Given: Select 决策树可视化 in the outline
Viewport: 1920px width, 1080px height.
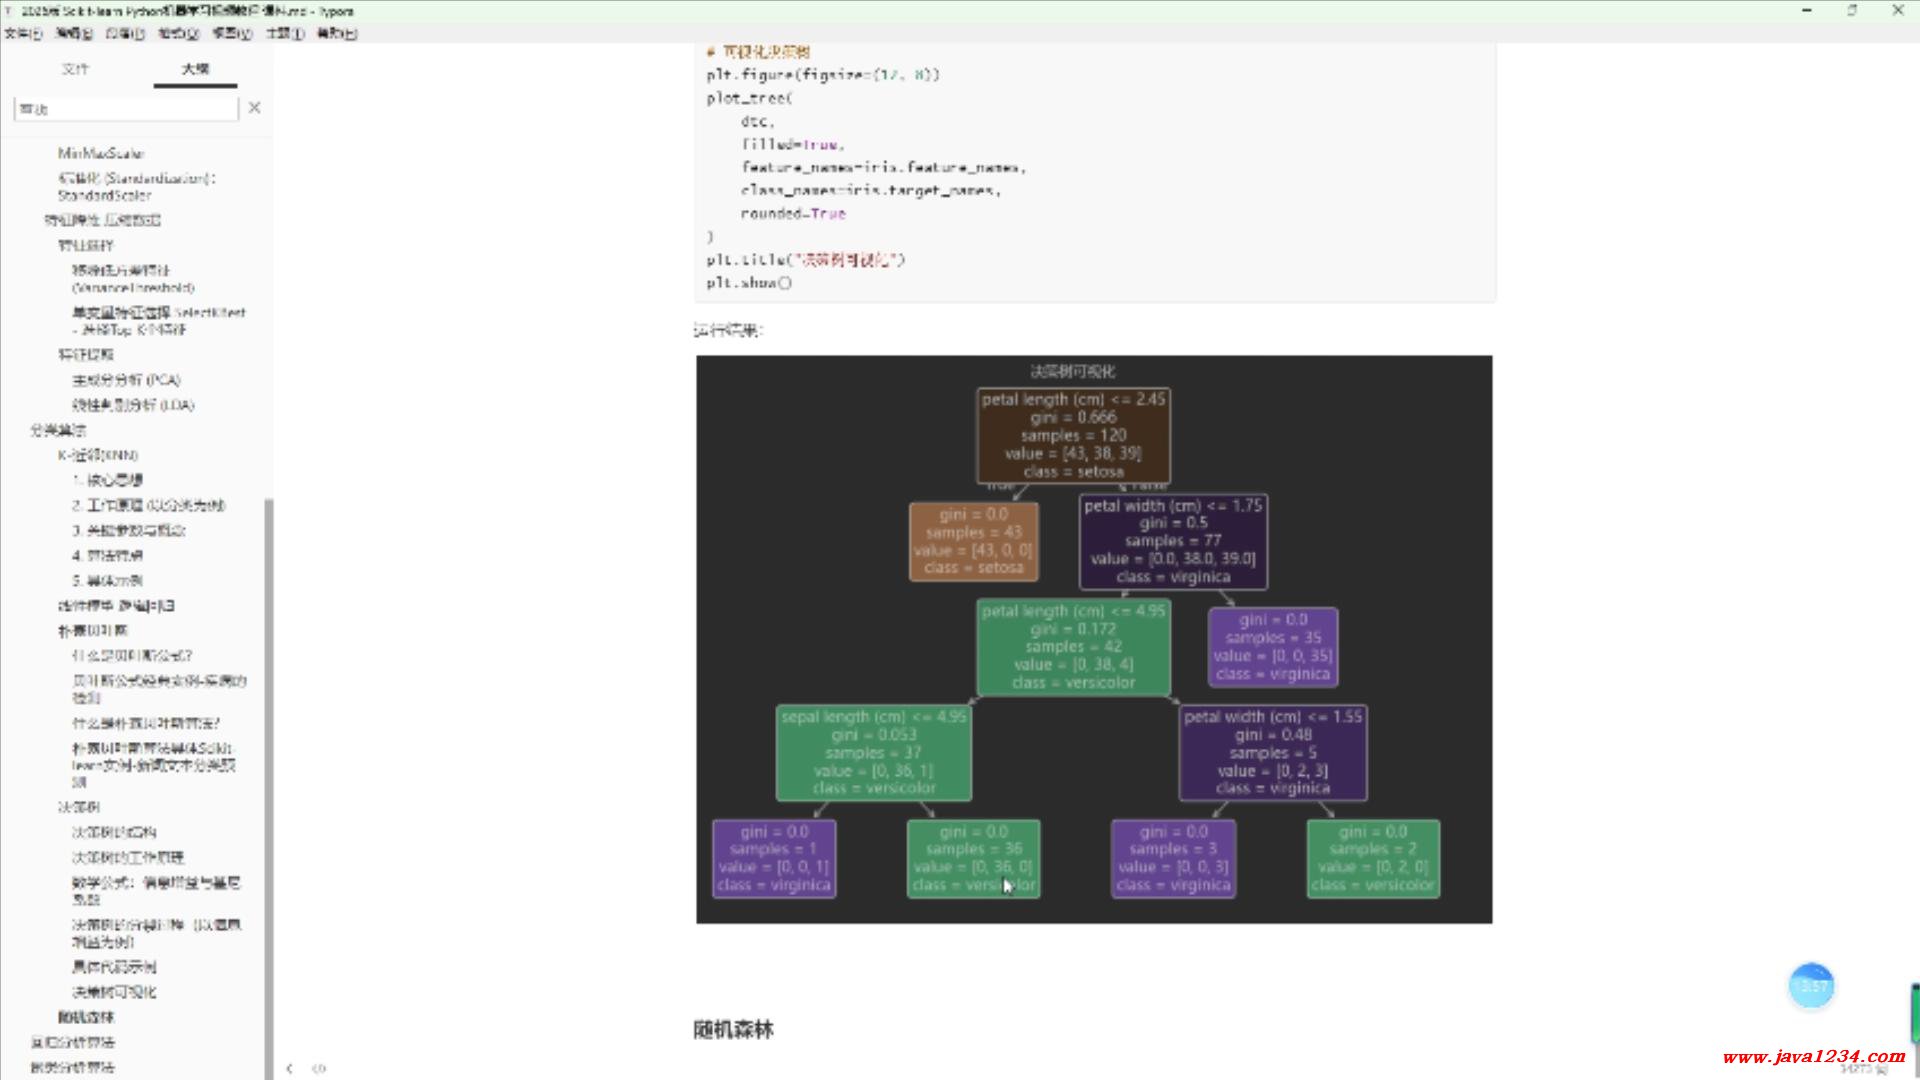Looking at the screenshot, I should point(114,992).
